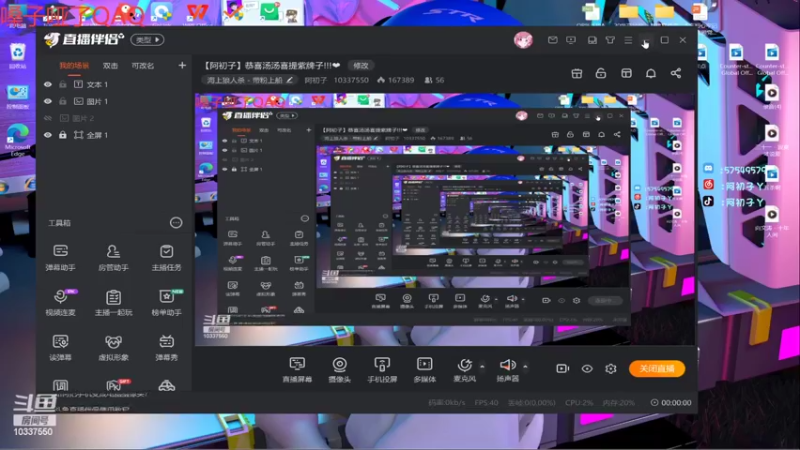800x450 pixels.
Task: Open the 房管助手 tool
Action: point(113,257)
